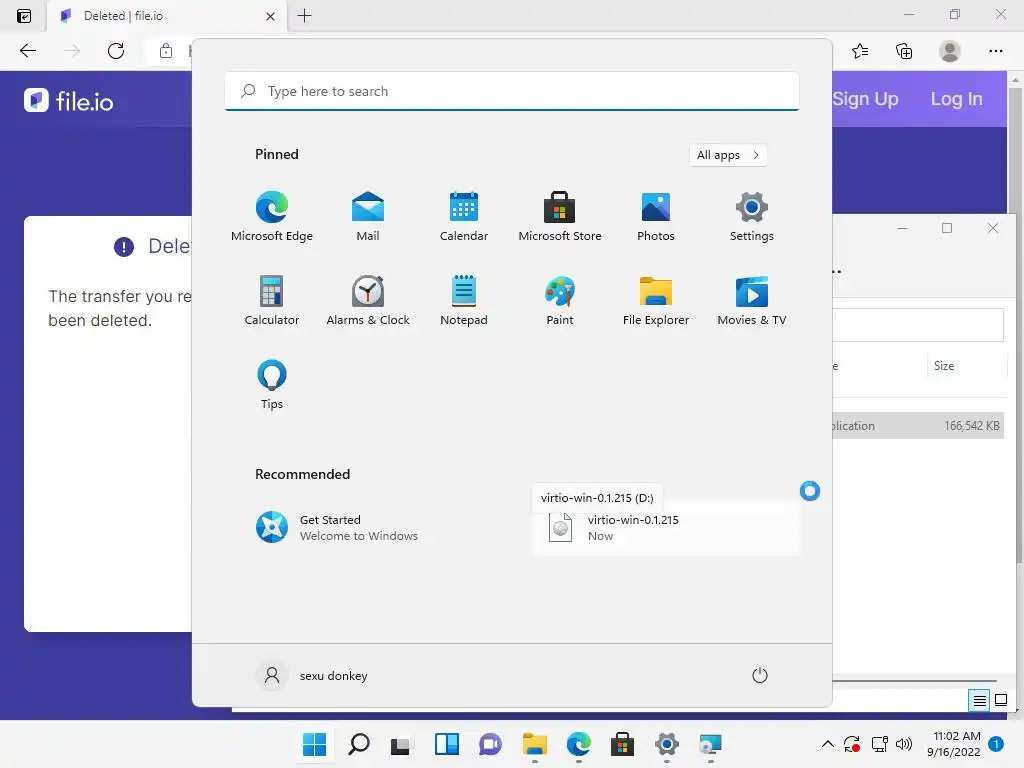Screen dimensions: 1024x768
Task: Open Settings from pinned apps
Action: (752, 216)
